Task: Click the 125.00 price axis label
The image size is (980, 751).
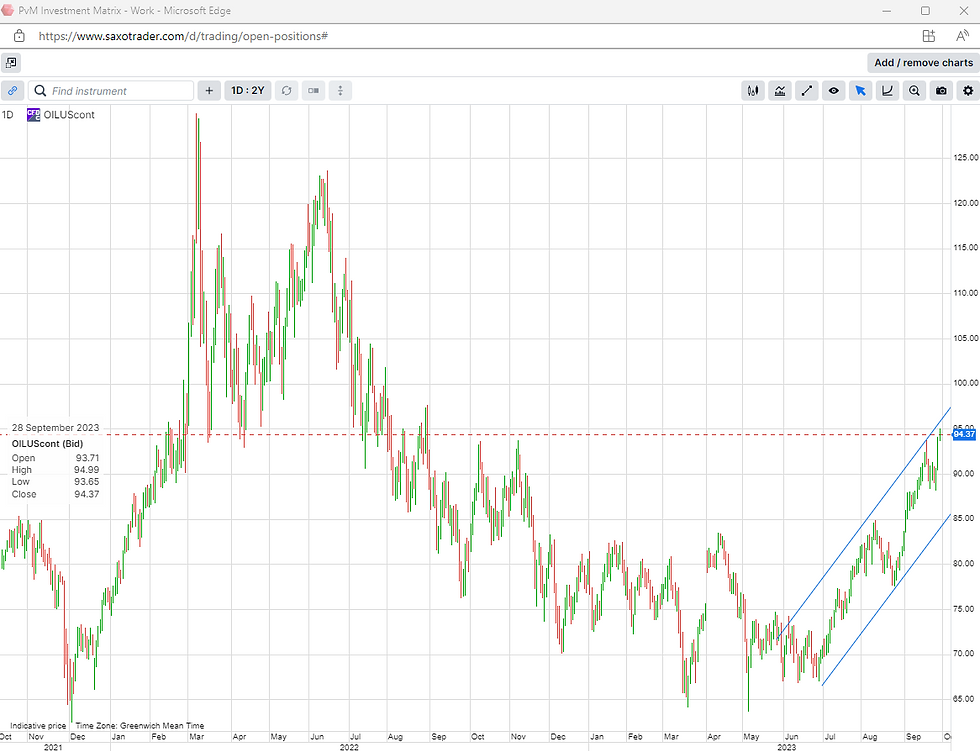Action: pyautogui.click(x=966, y=157)
